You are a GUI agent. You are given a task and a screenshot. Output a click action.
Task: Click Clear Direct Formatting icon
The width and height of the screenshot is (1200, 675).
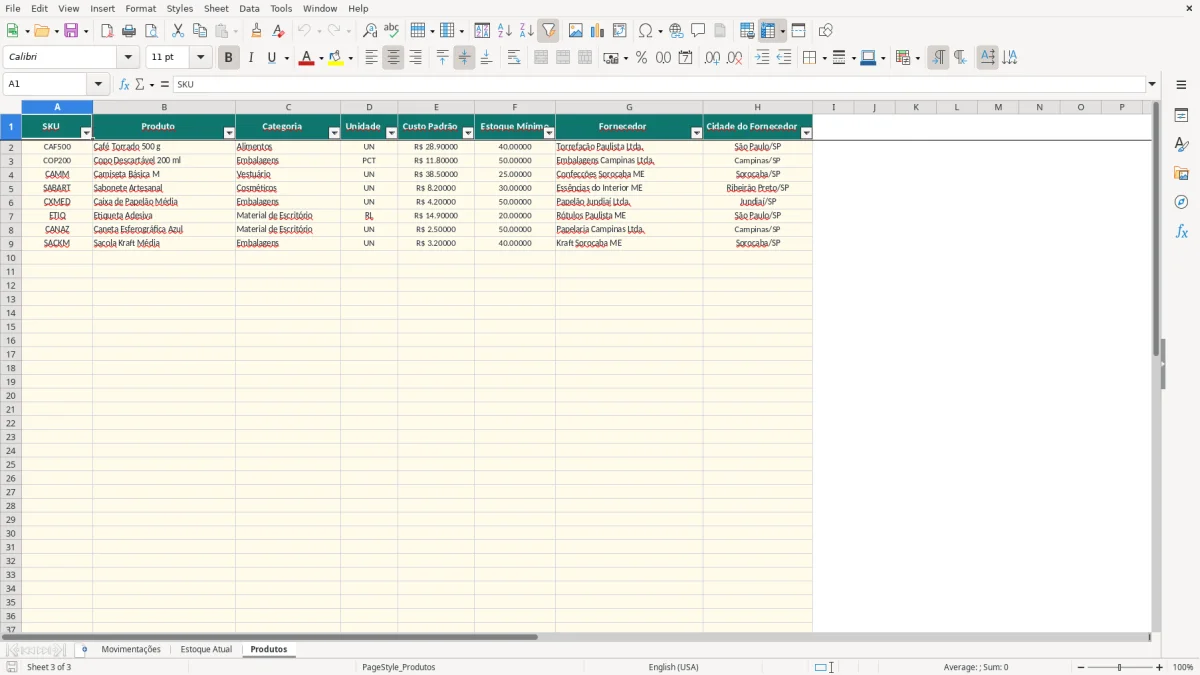(278, 31)
